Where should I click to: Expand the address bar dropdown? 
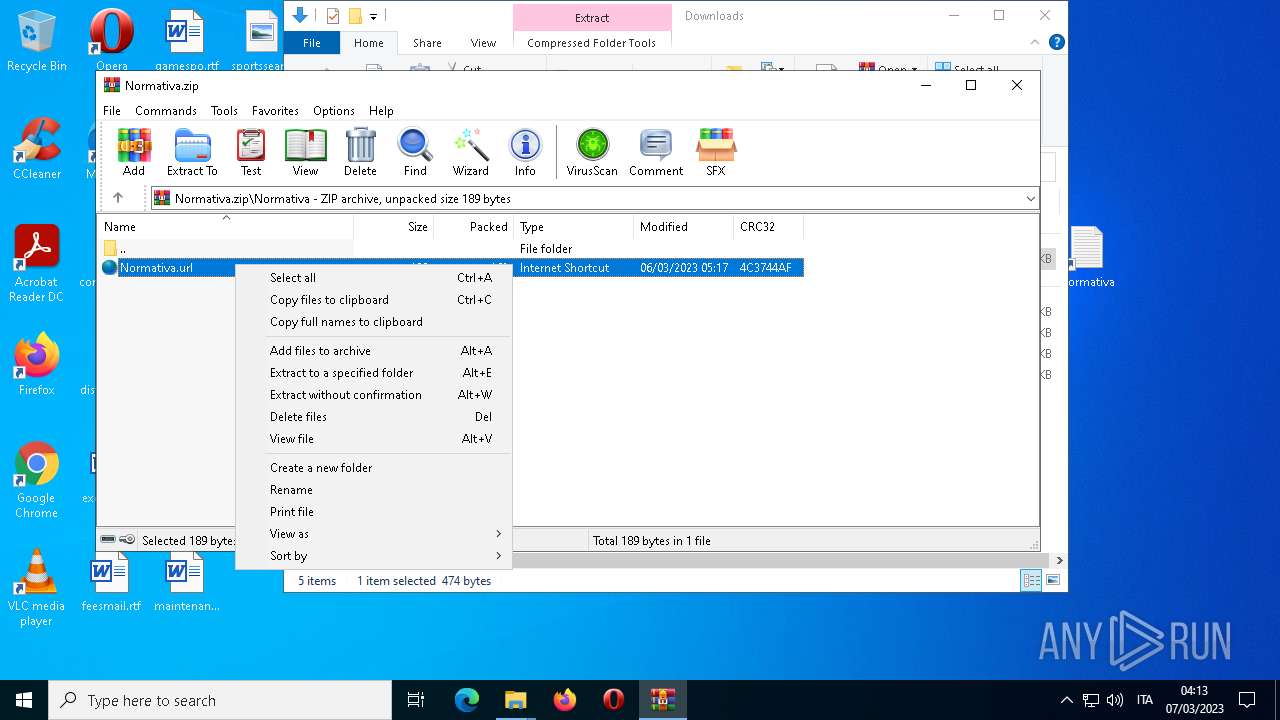point(1030,198)
